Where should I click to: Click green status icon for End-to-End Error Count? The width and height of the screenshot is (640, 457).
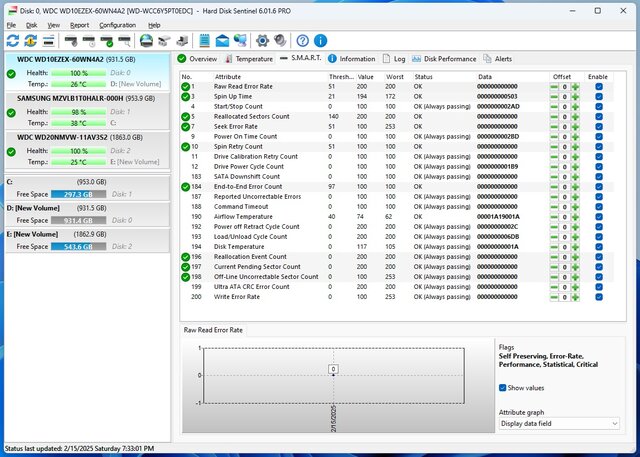[186, 187]
